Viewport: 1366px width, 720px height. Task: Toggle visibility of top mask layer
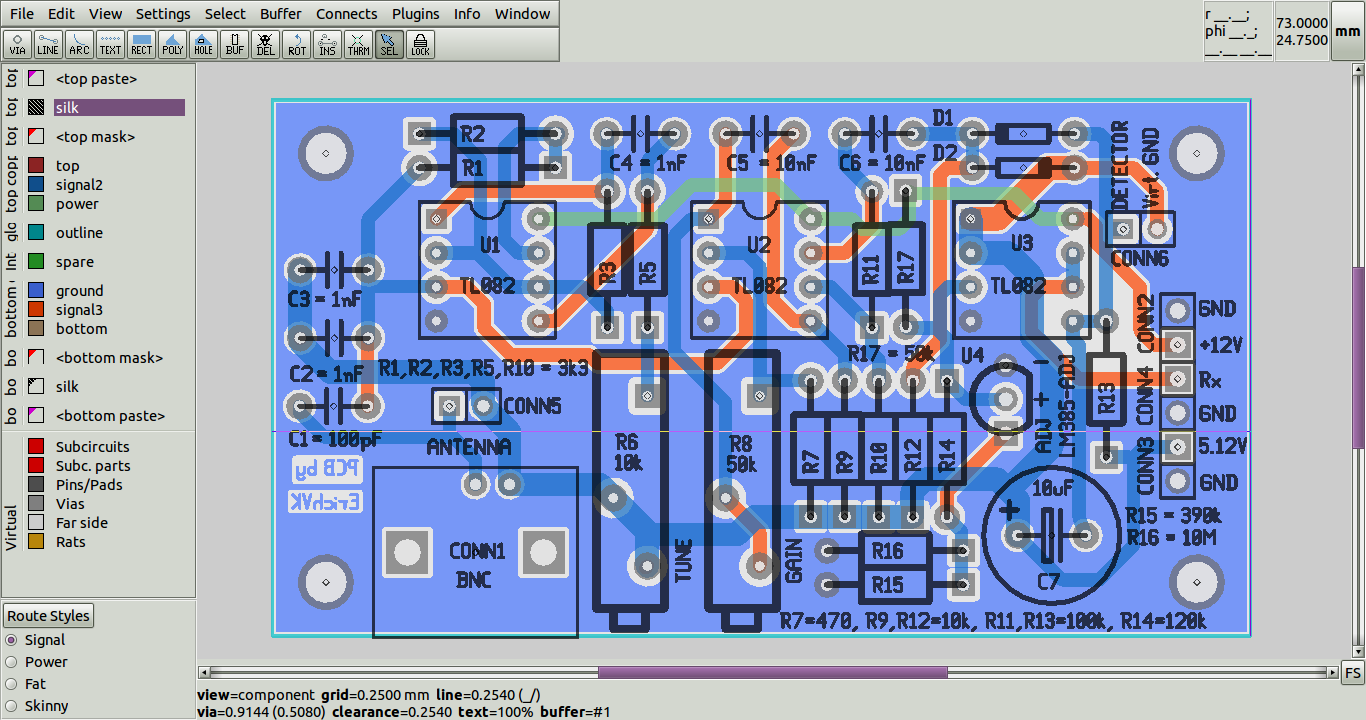(x=36, y=137)
